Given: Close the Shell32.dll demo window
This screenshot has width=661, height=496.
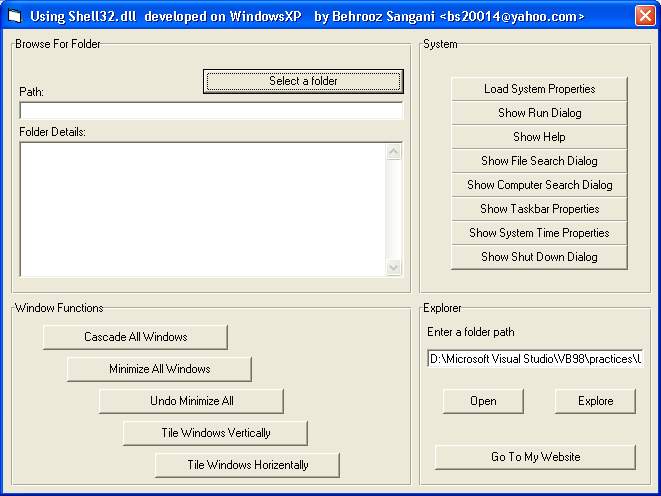Looking at the screenshot, I should point(645,16).
